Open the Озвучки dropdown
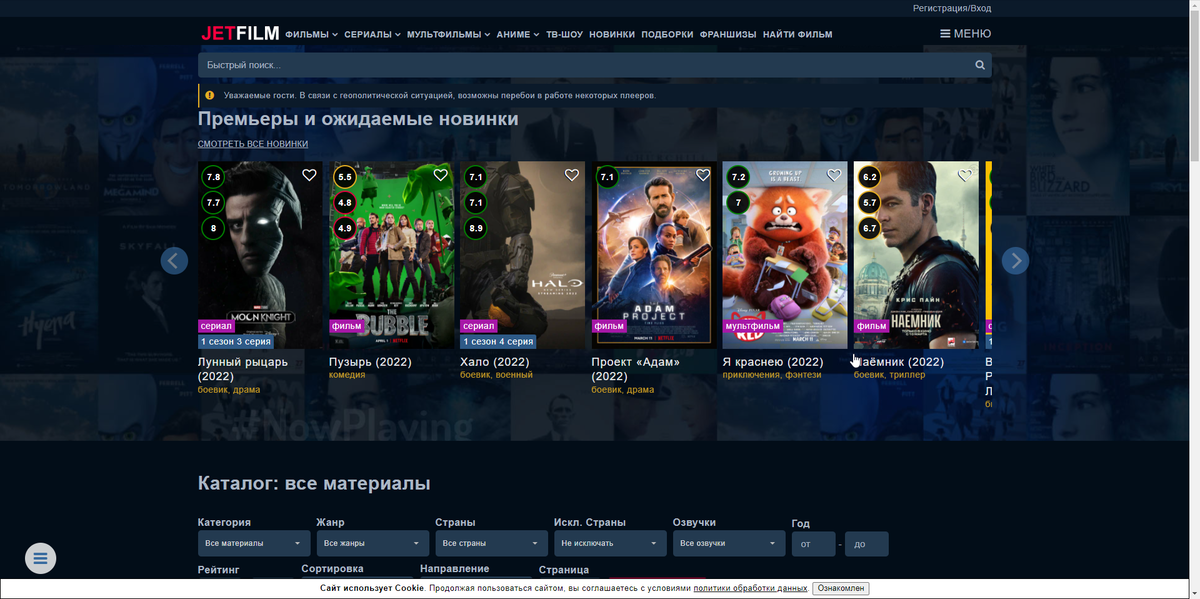 (x=729, y=543)
